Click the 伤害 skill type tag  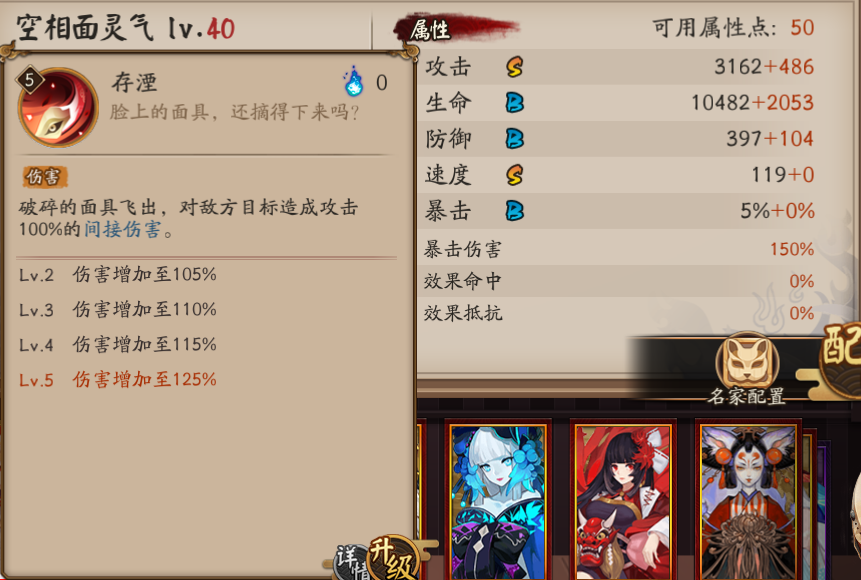click(44, 177)
